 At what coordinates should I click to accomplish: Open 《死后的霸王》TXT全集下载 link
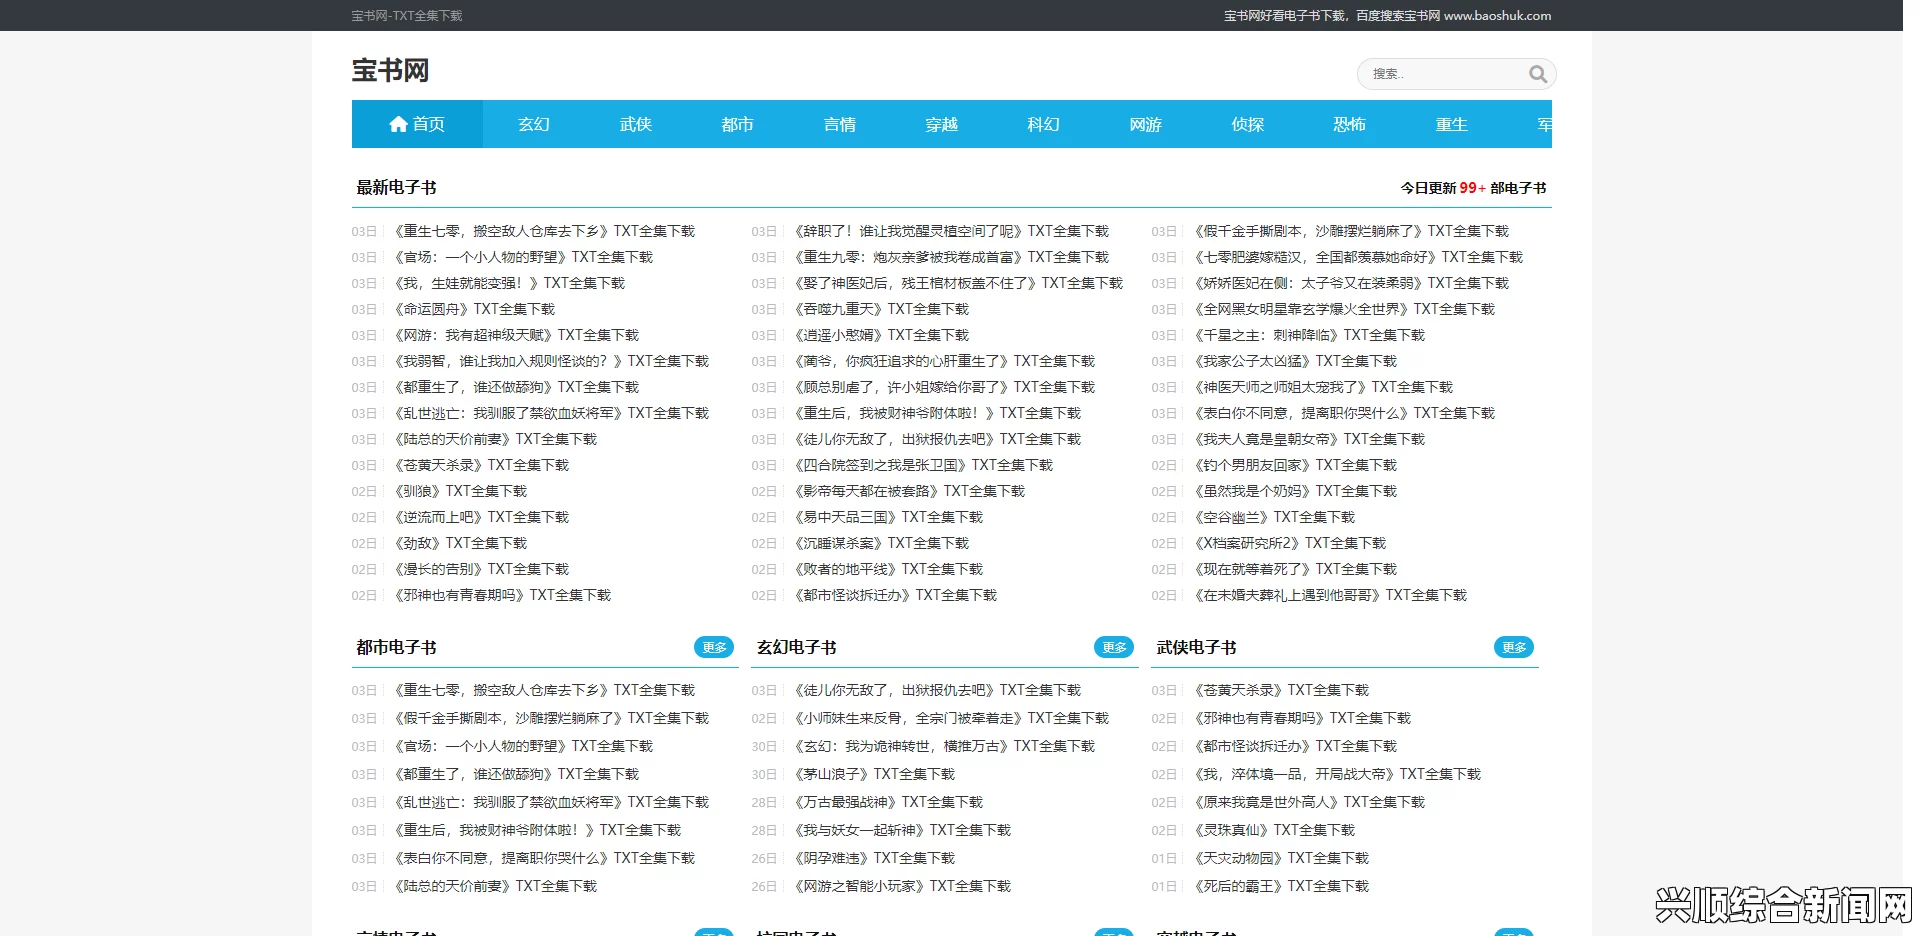[1280, 886]
